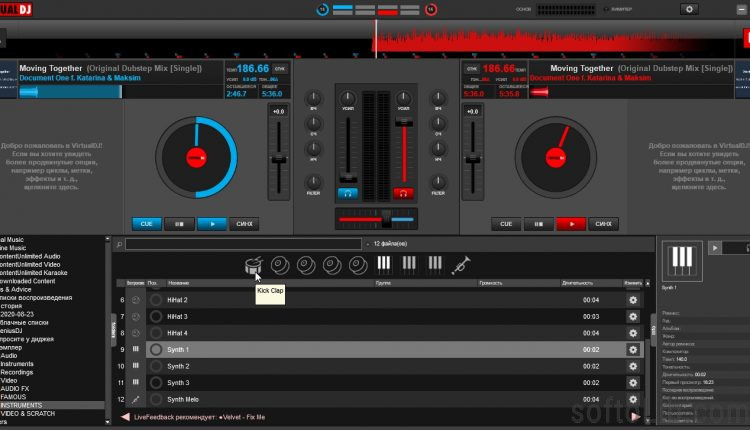The image size is (750, 430).
Task: Open the settings gear for HiHat 2
Action: tap(633, 300)
